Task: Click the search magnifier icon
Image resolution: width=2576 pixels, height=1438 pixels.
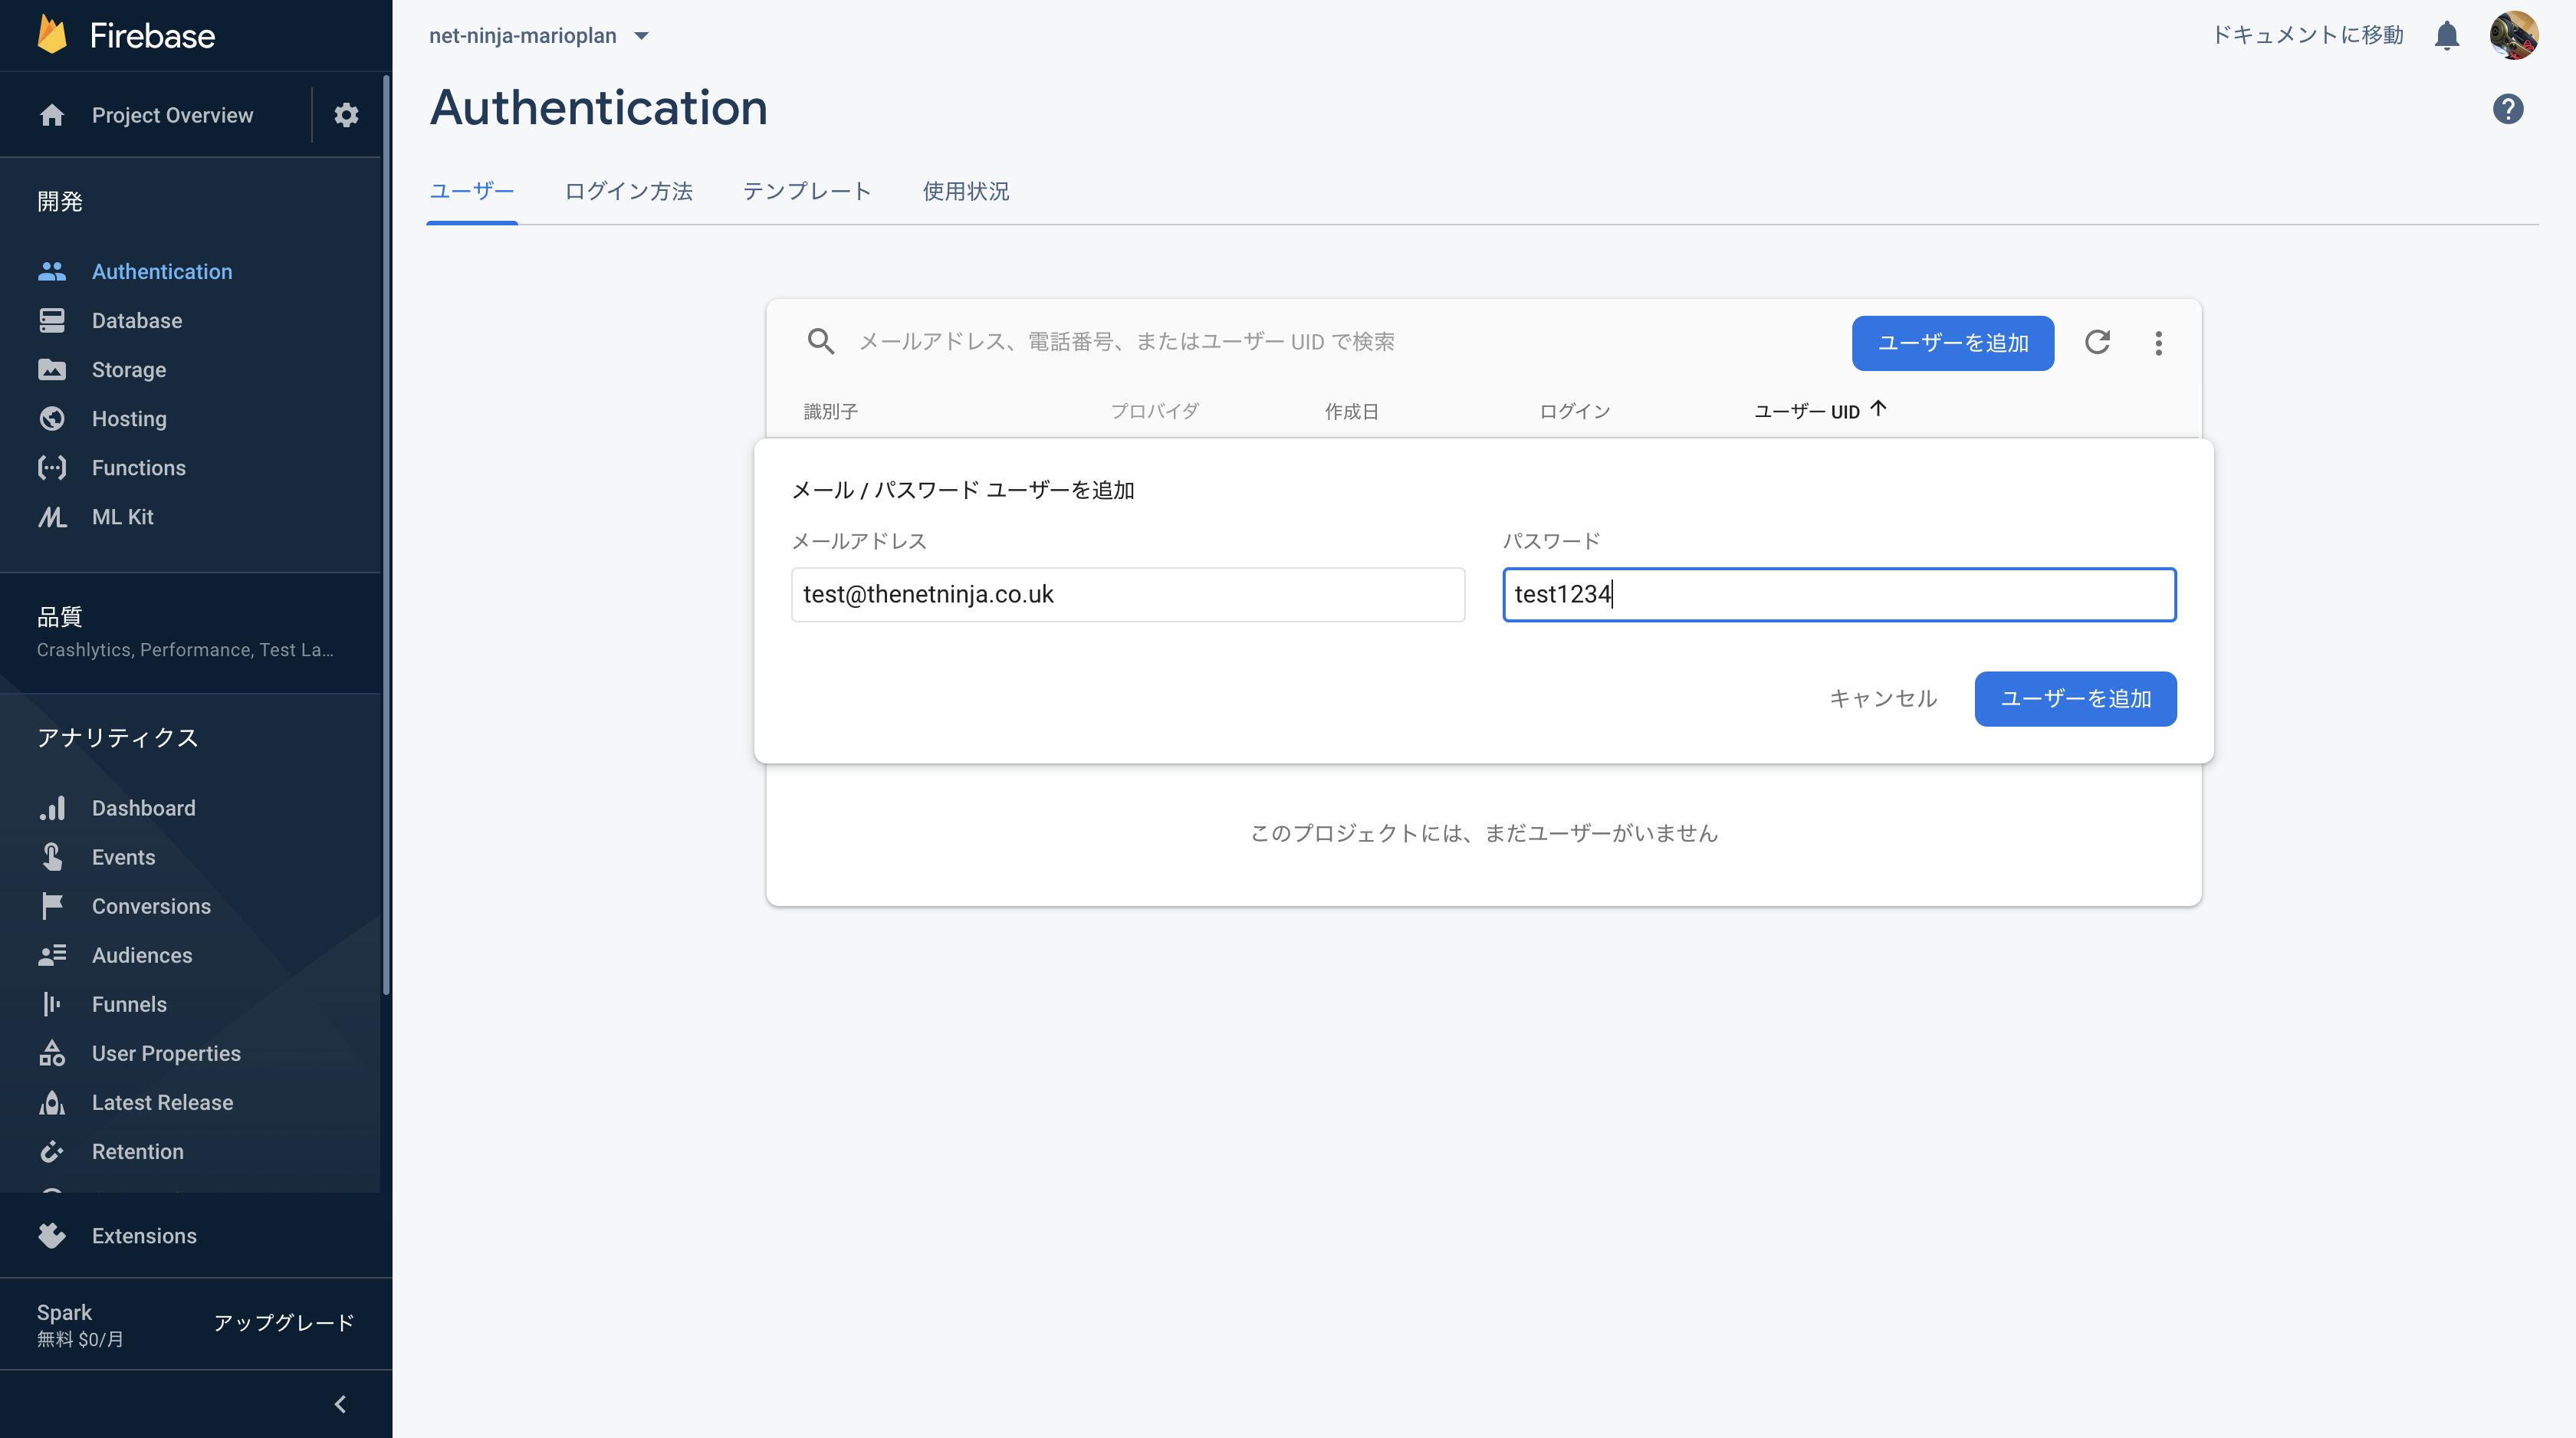Action: [x=820, y=342]
